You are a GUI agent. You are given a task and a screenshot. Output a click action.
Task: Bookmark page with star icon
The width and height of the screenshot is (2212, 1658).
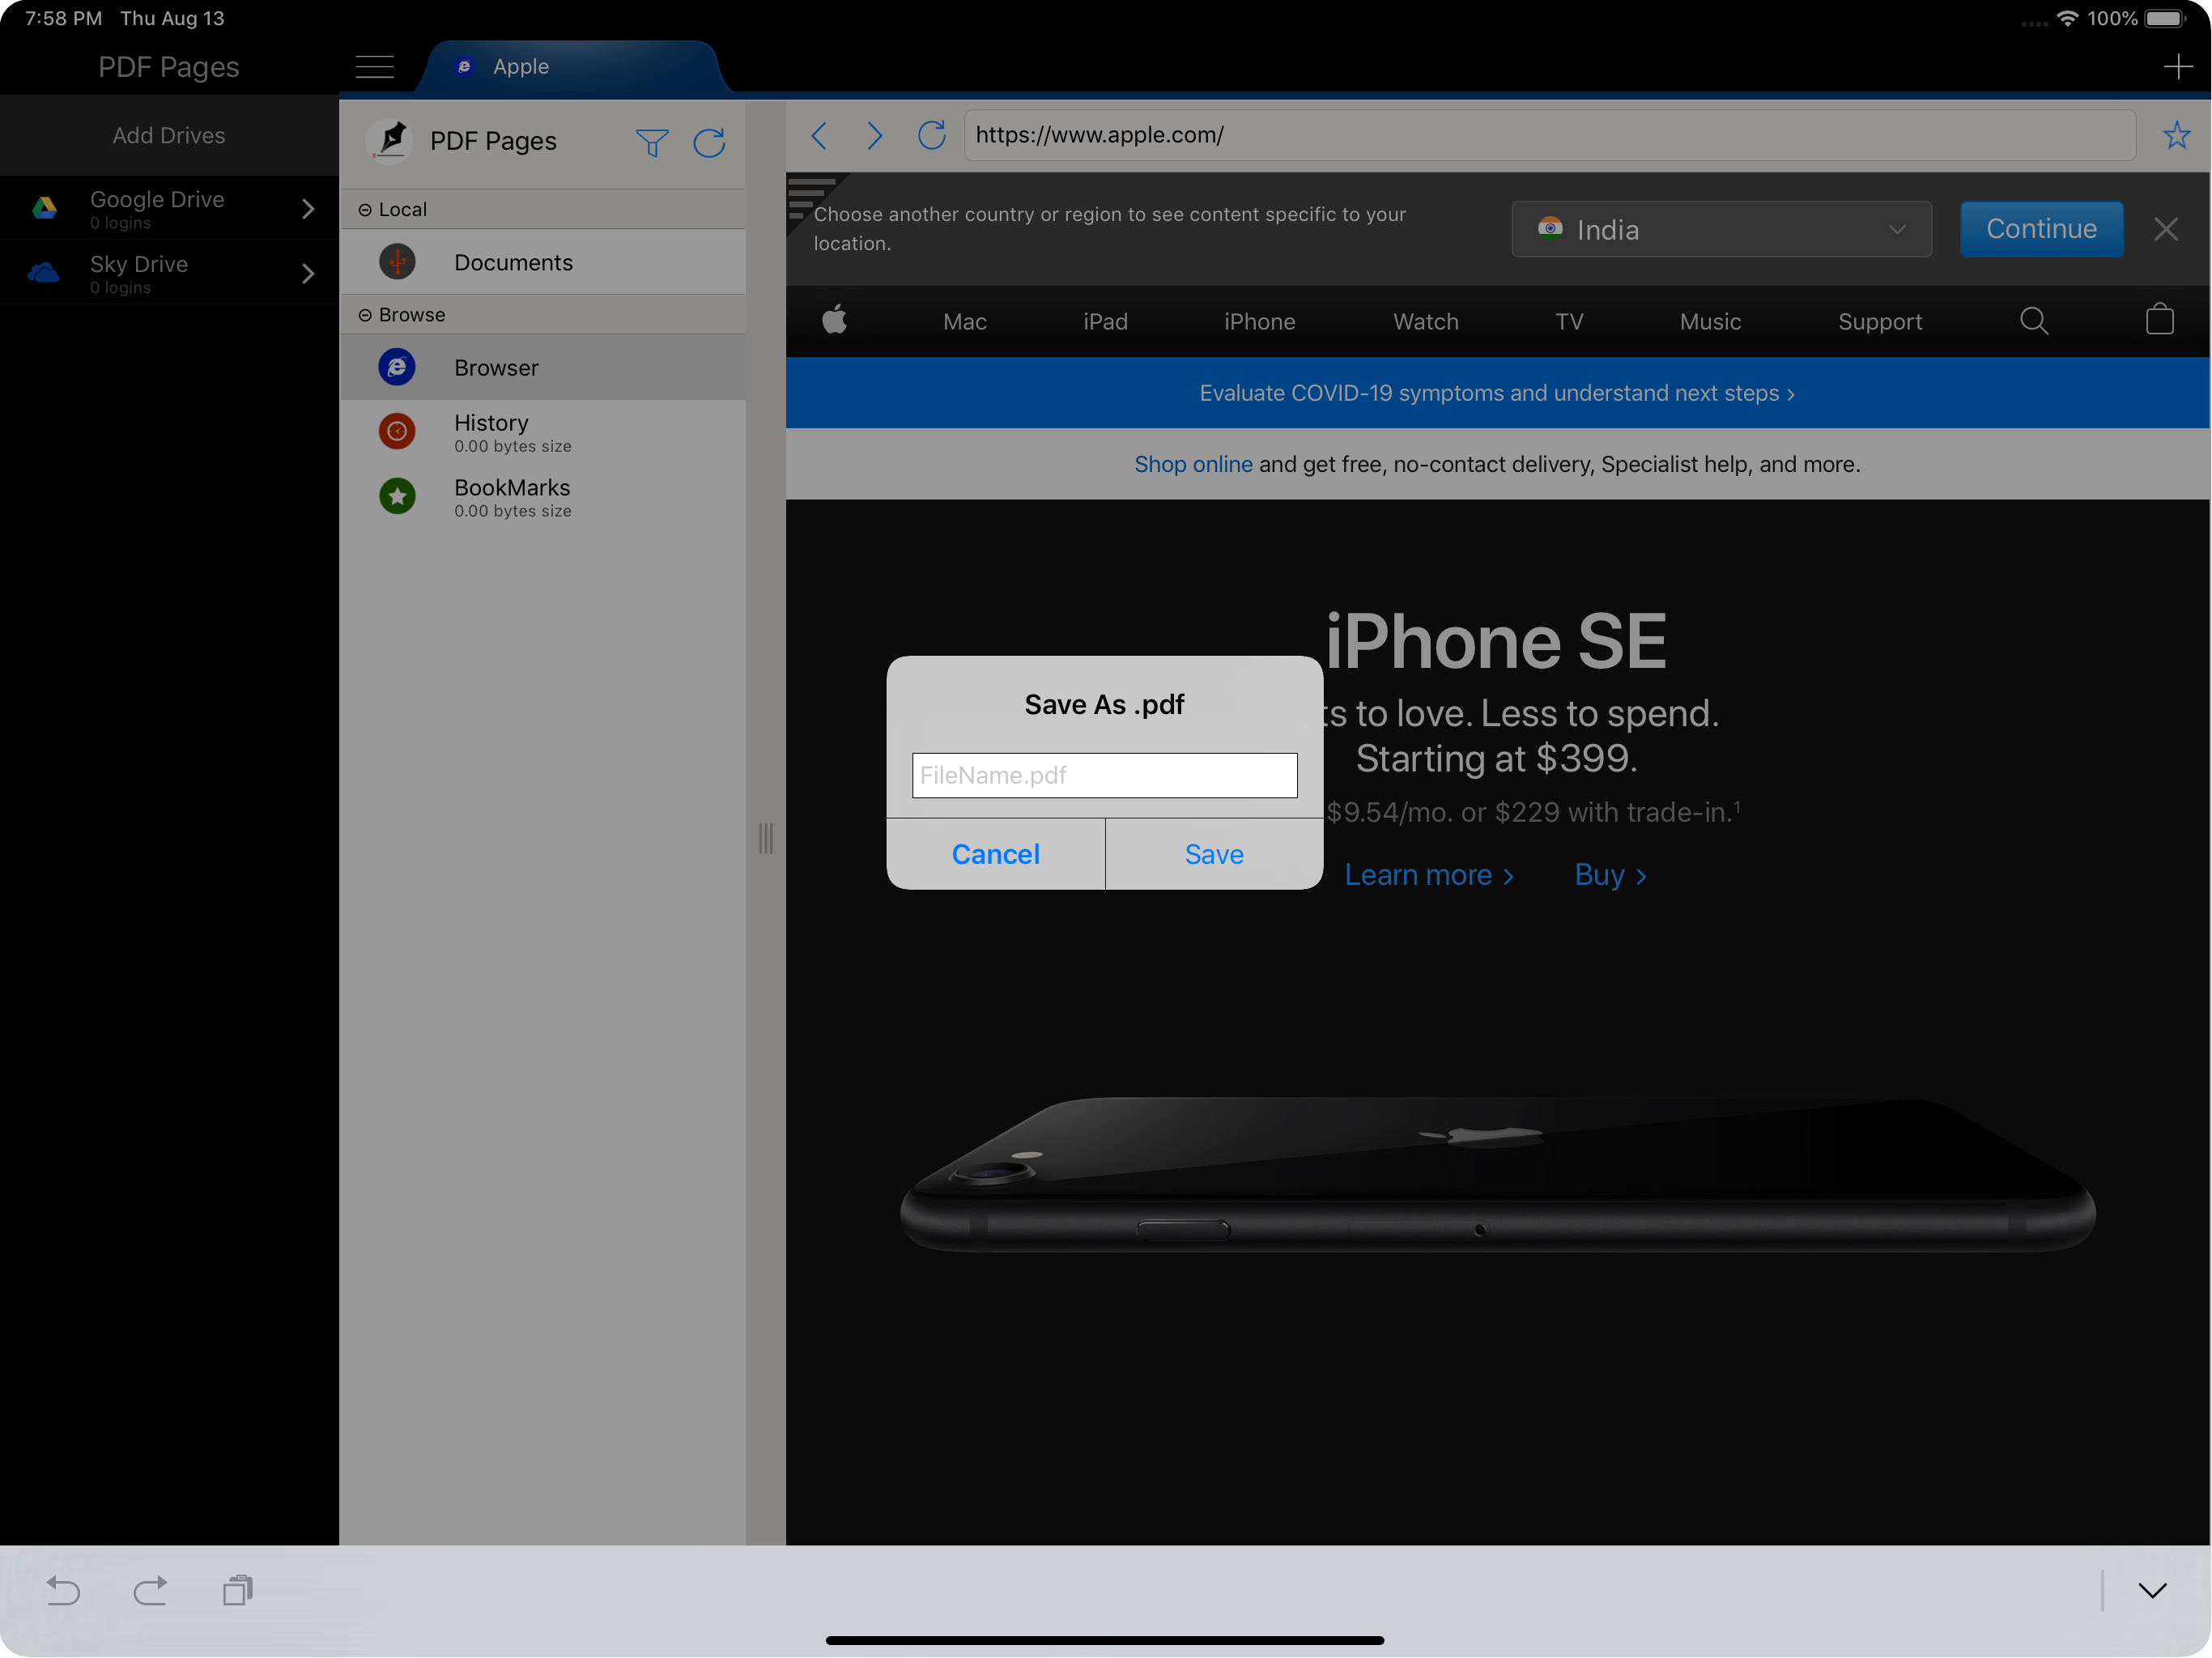(x=2176, y=135)
